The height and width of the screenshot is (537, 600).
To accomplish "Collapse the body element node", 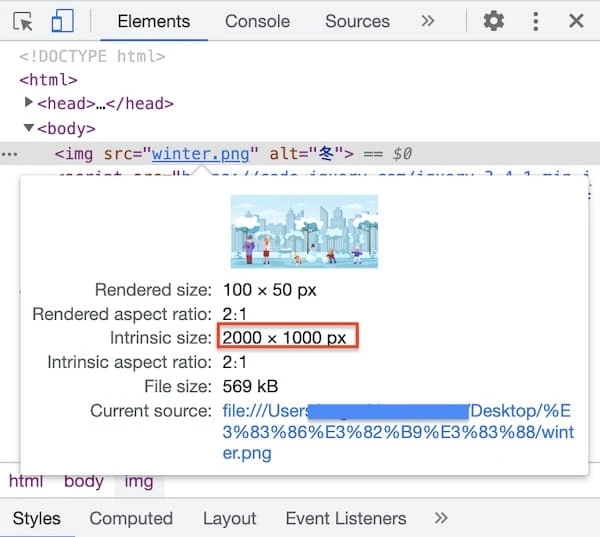I will click(x=28, y=127).
